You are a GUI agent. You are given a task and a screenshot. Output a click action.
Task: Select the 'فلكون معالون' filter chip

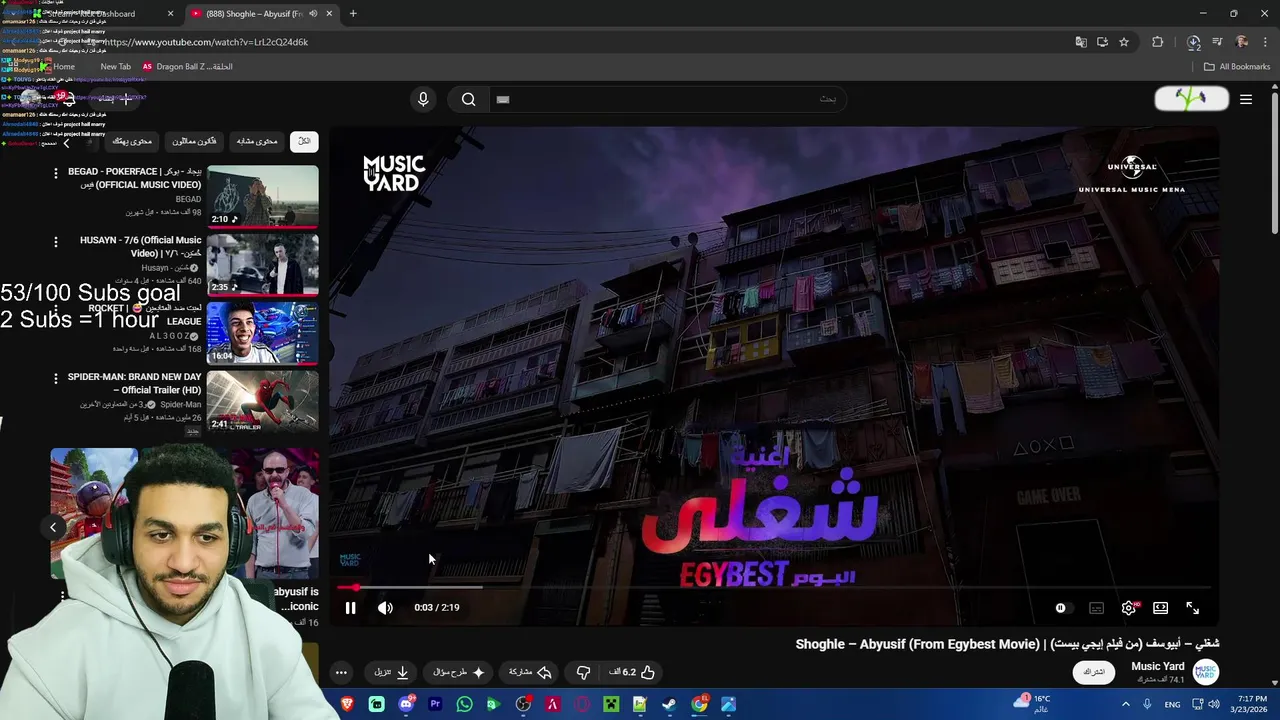pyautogui.click(x=194, y=141)
